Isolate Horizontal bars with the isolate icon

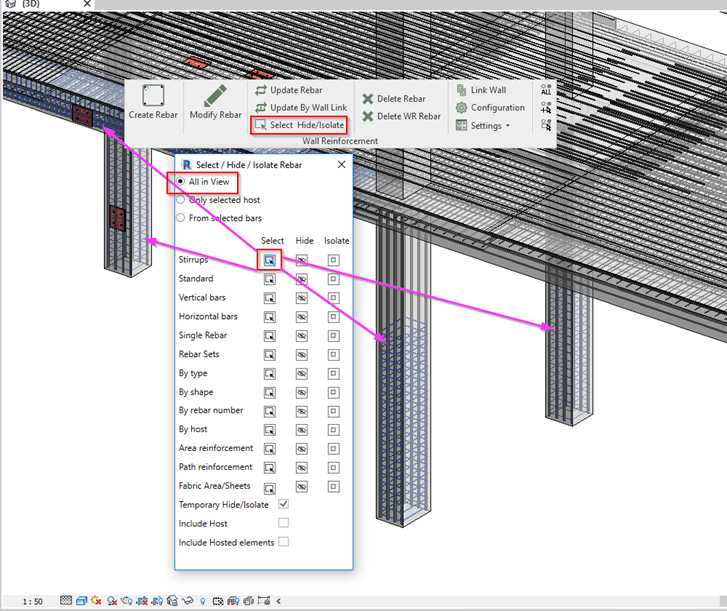(334, 317)
